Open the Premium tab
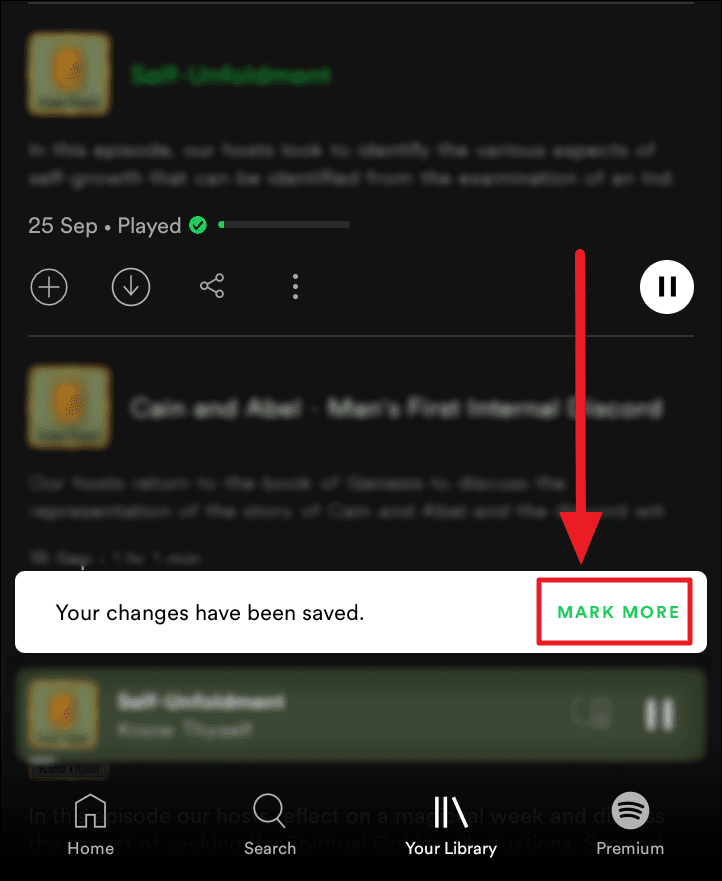Screen dimensions: 722x881 coord(630,824)
